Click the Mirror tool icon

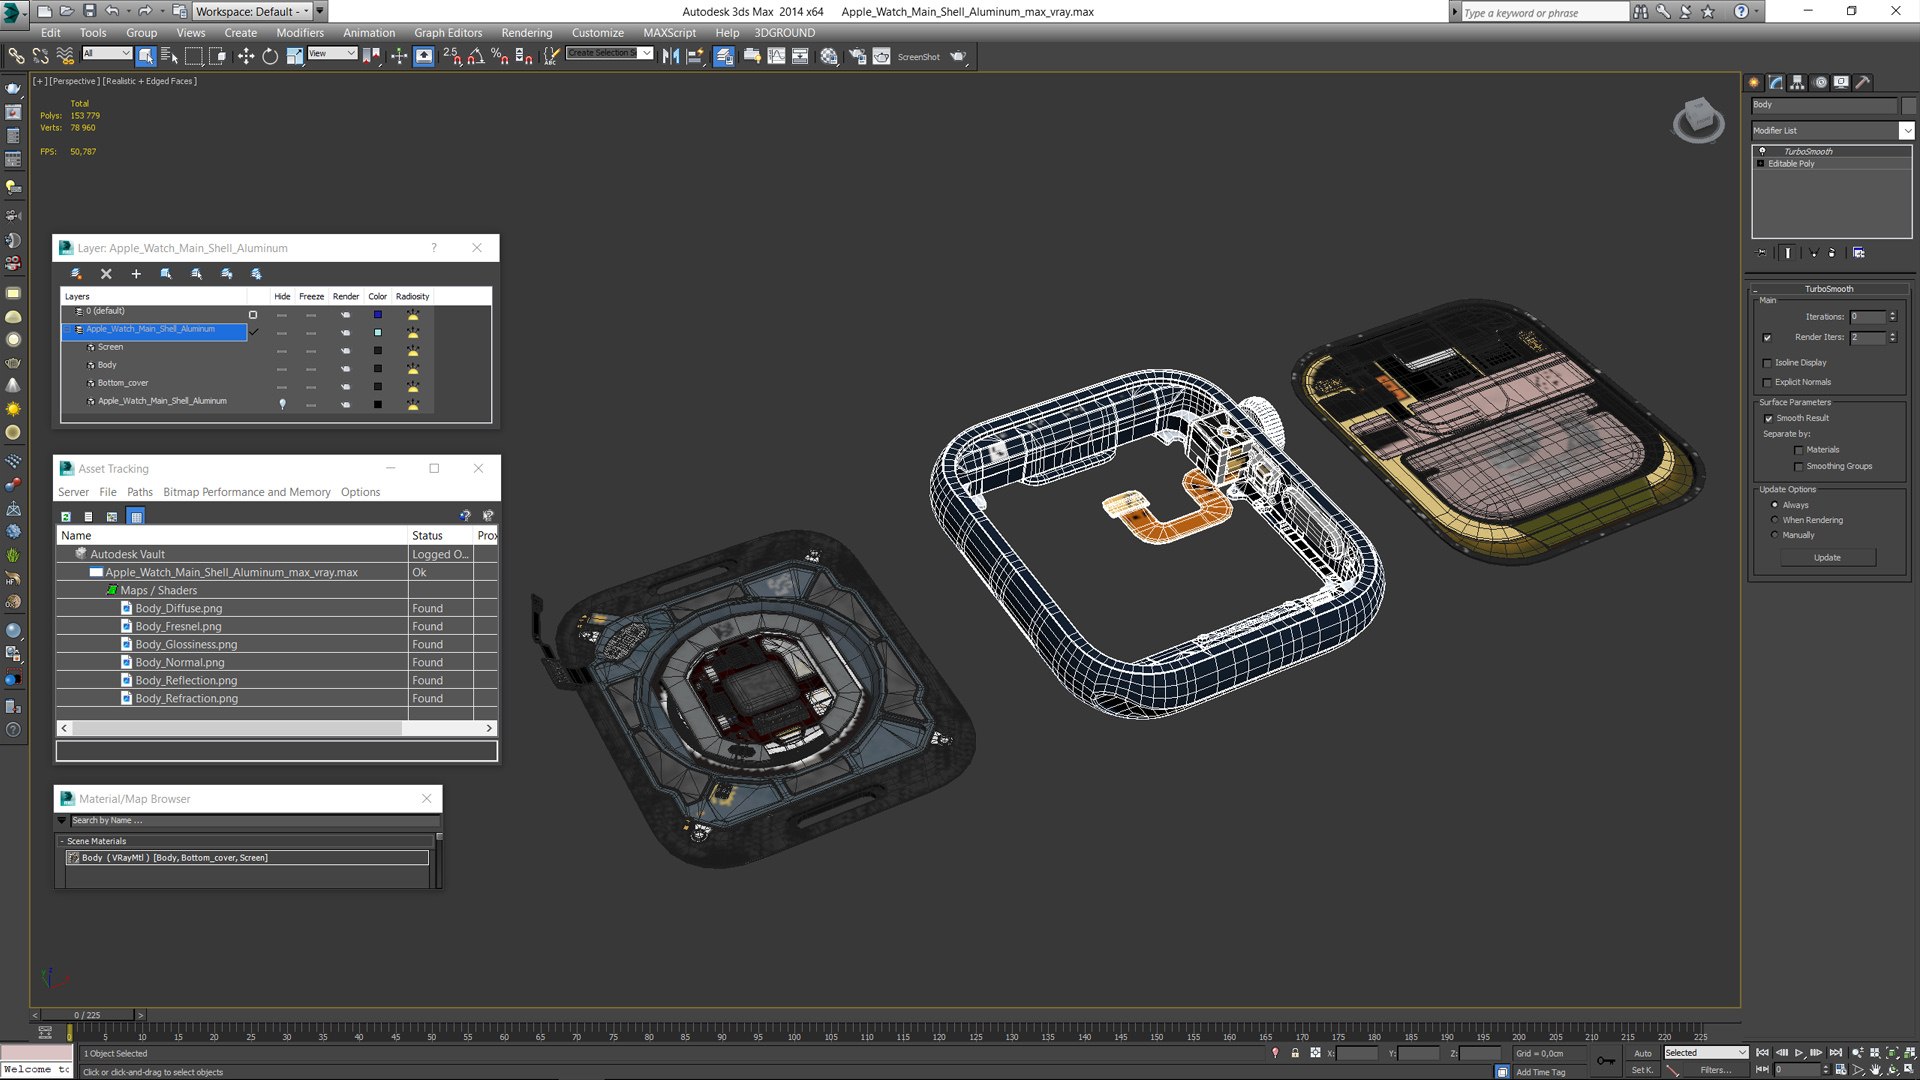671,56
